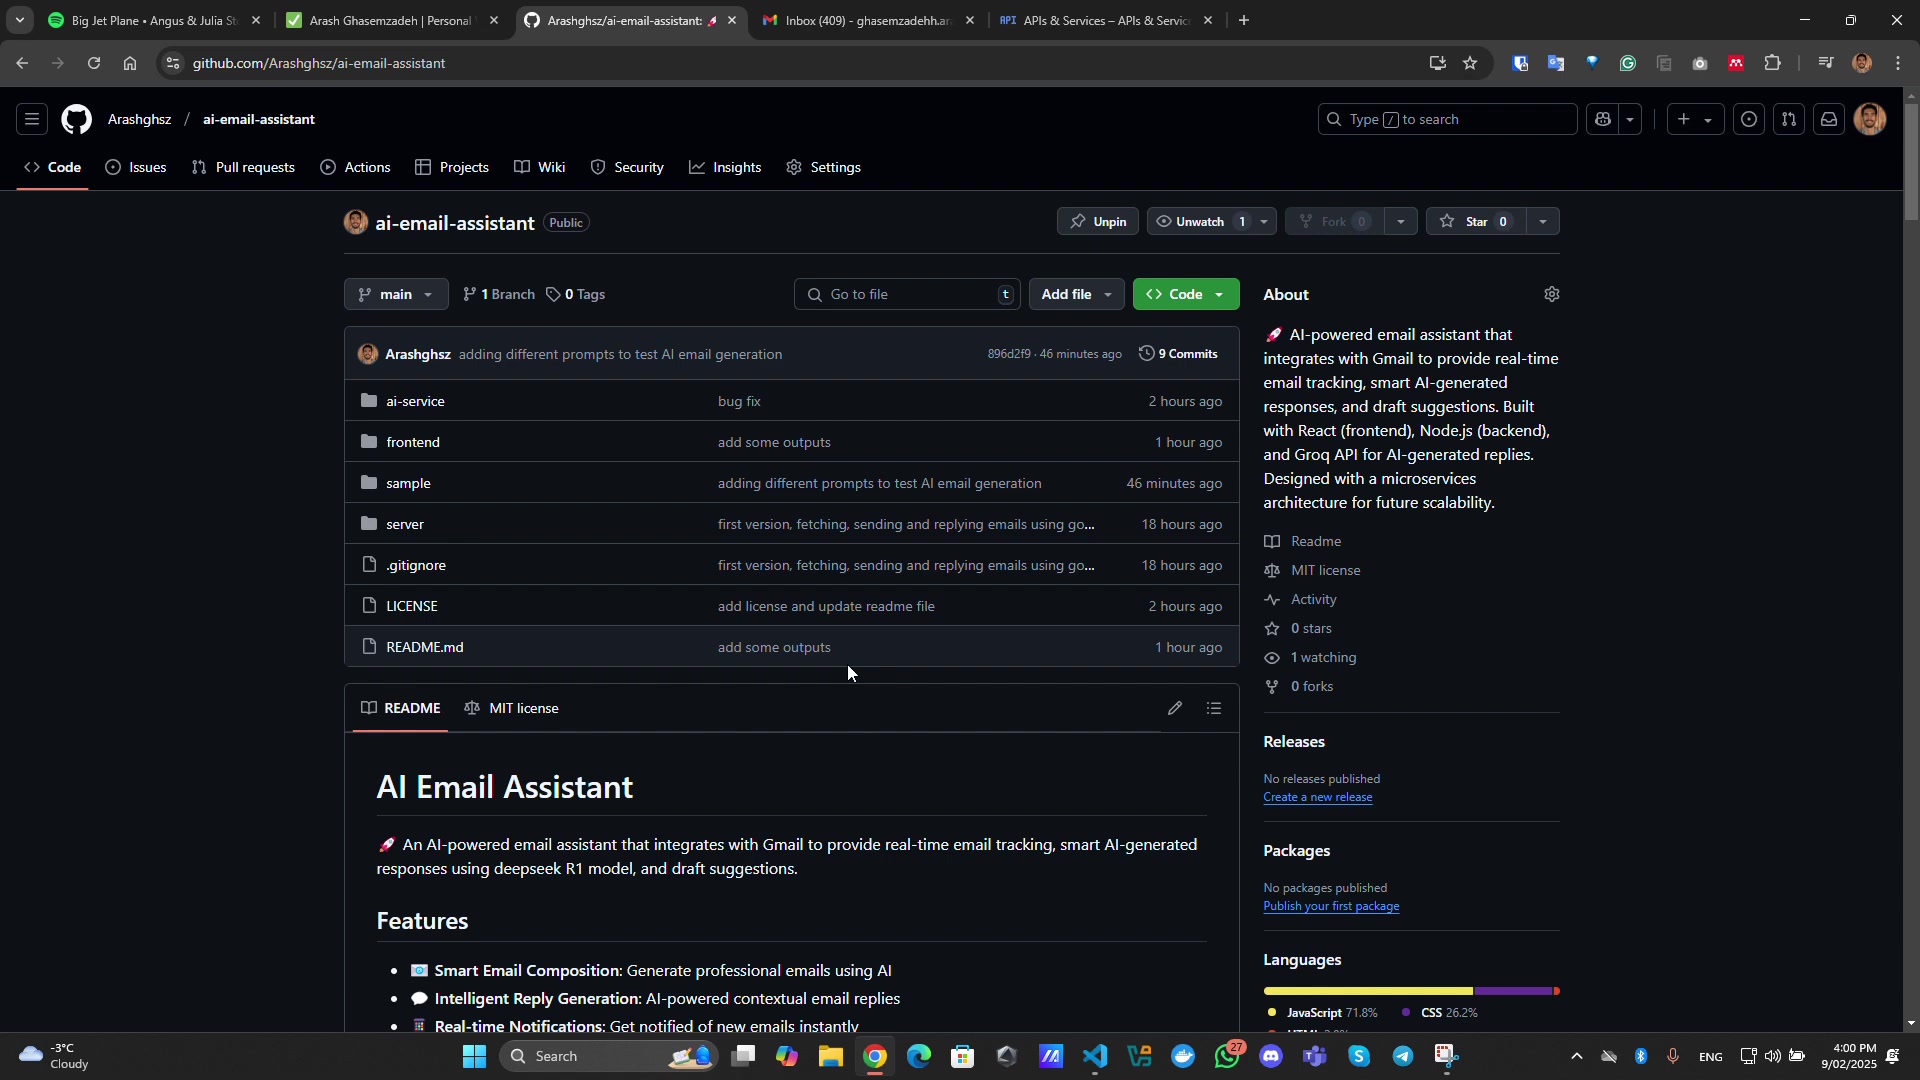Open the Security tab
The width and height of the screenshot is (1920, 1080).
coord(628,167)
